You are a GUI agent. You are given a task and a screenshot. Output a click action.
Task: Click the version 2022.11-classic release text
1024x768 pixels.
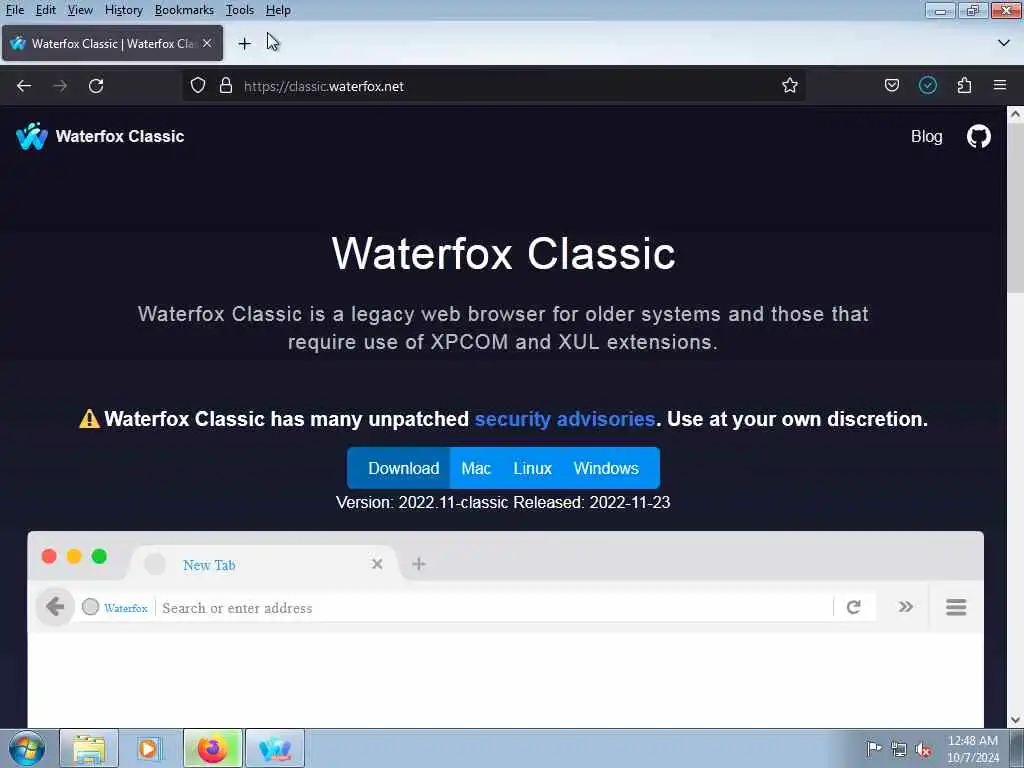click(x=503, y=502)
